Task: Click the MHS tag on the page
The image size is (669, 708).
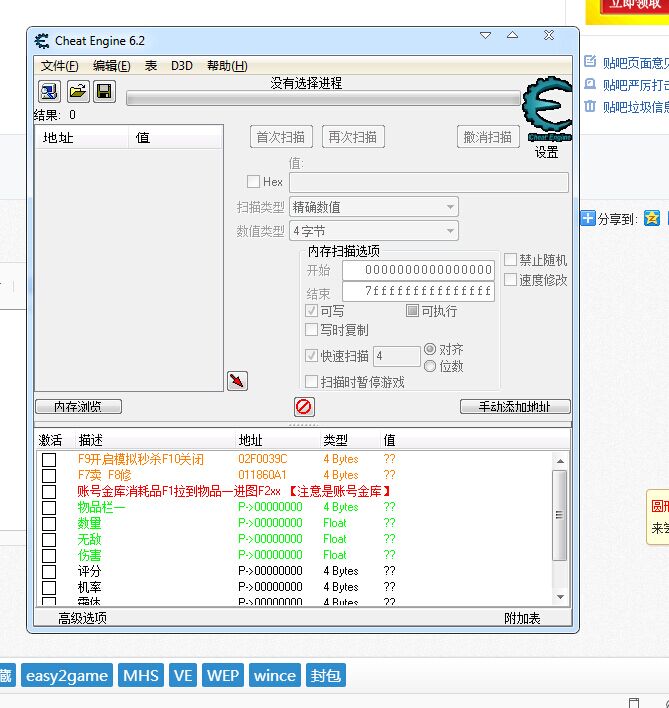Action: pyautogui.click(x=141, y=675)
